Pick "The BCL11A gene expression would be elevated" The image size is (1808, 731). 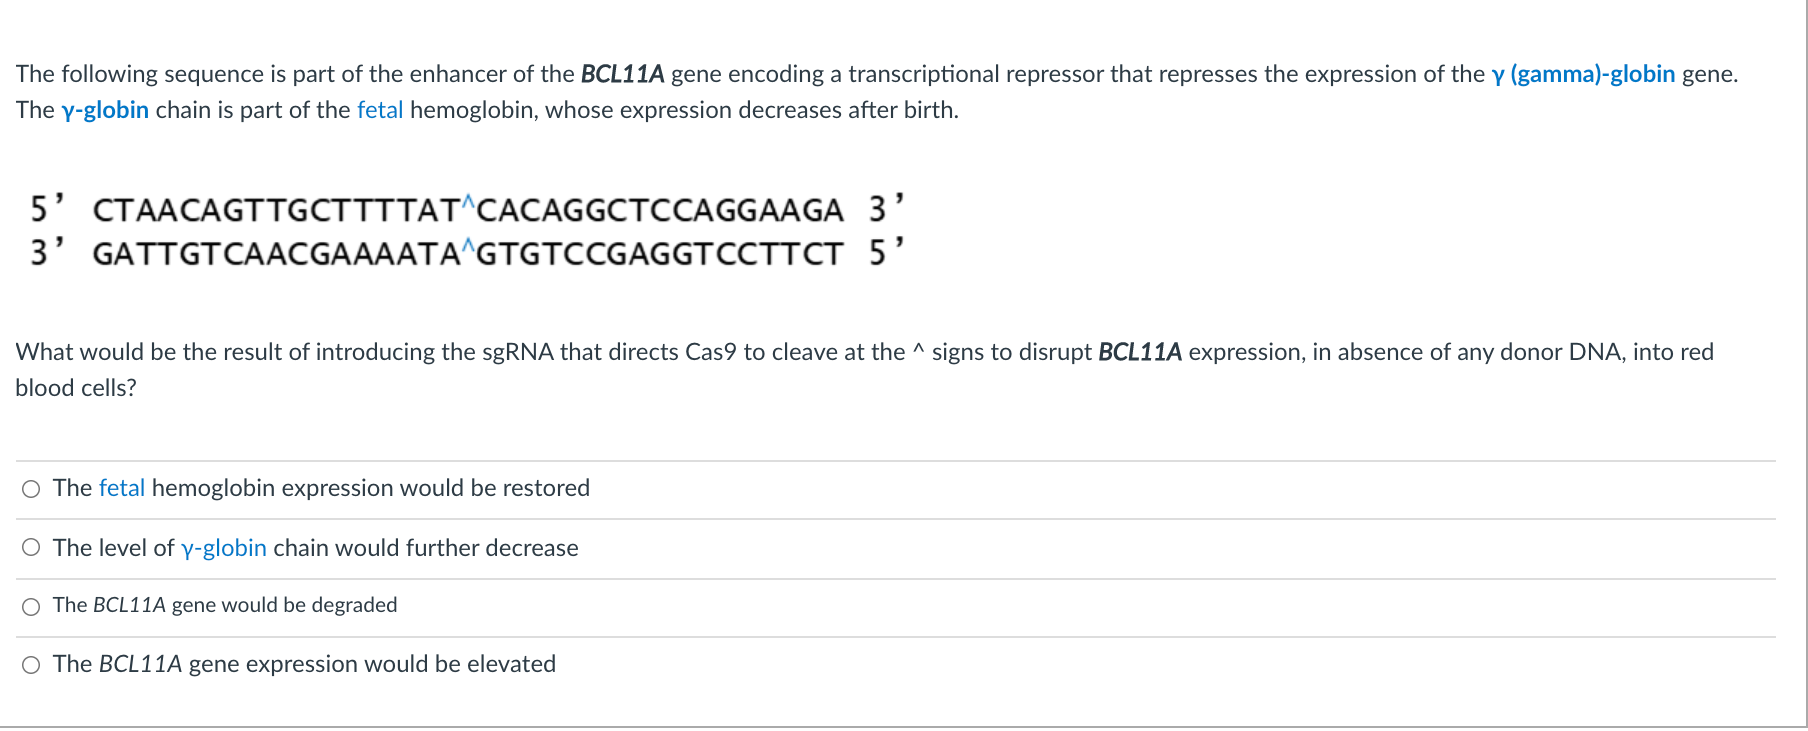30,663
